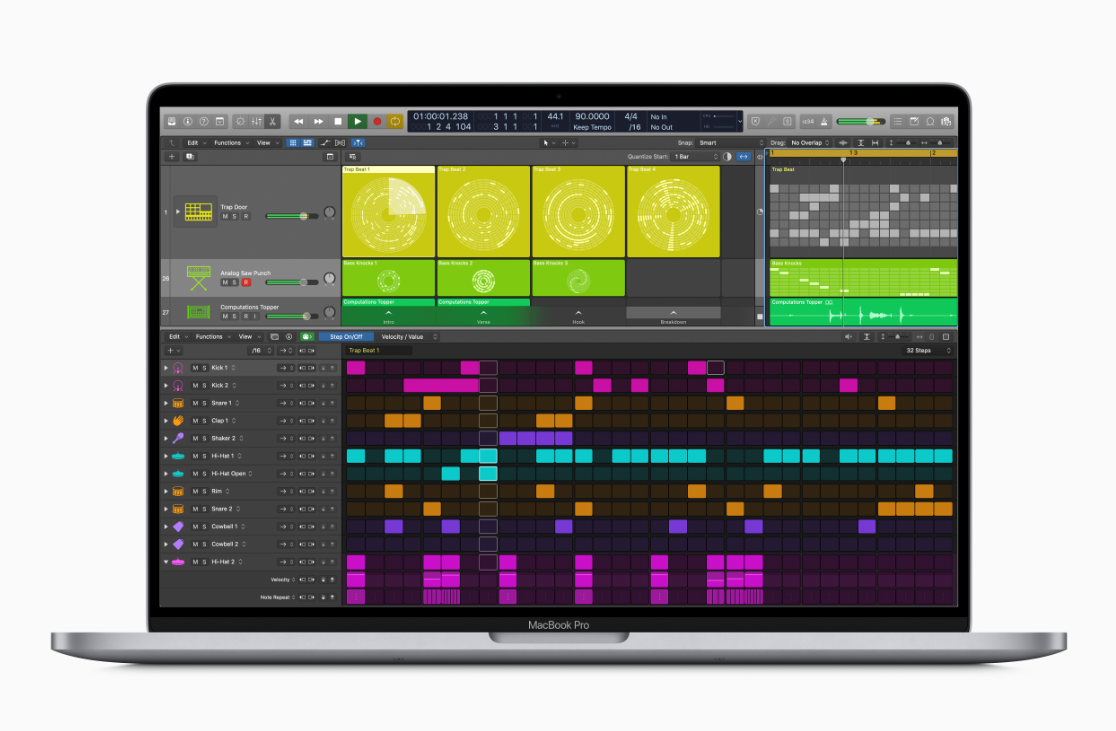Open the /16 step rate dropdown

click(260, 350)
